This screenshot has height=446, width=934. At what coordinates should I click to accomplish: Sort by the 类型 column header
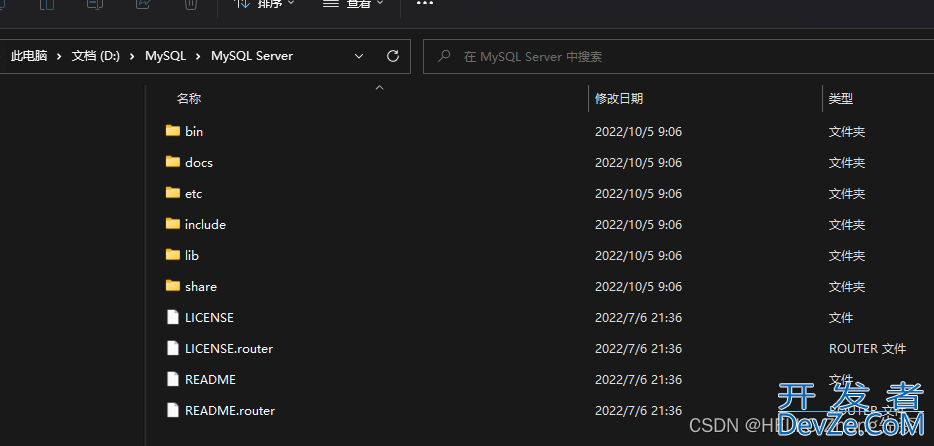(840, 99)
